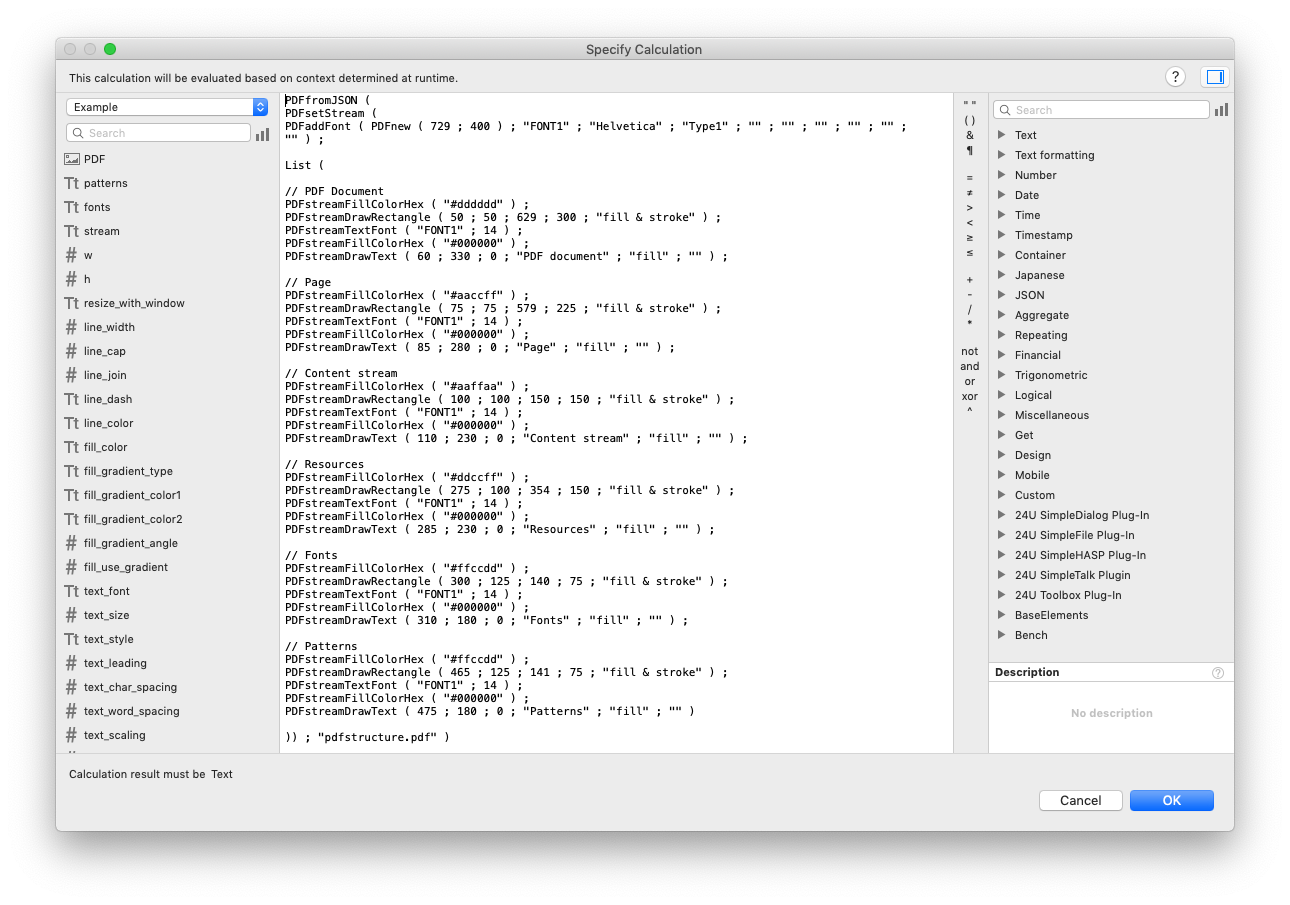Select the text_leading field

pyautogui.click(x=115, y=663)
